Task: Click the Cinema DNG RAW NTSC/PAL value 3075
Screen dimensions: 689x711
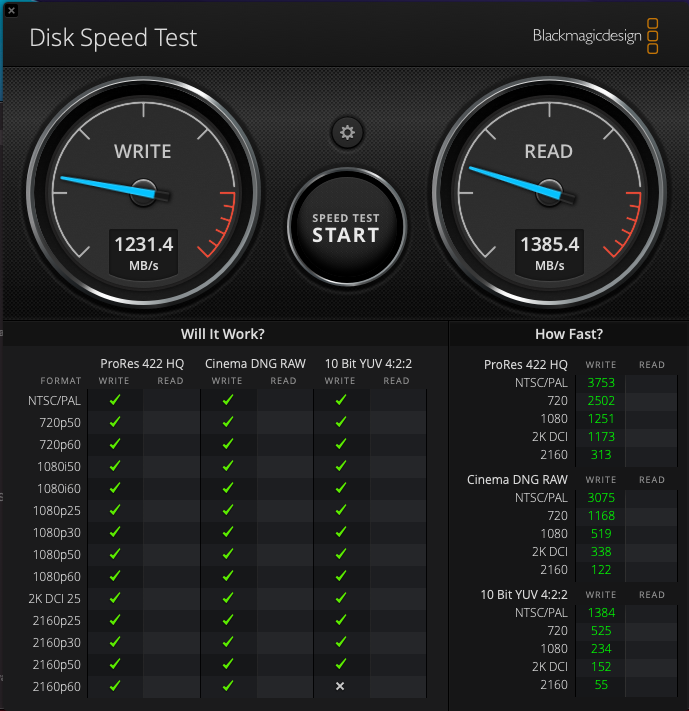Action: click(601, 498)
